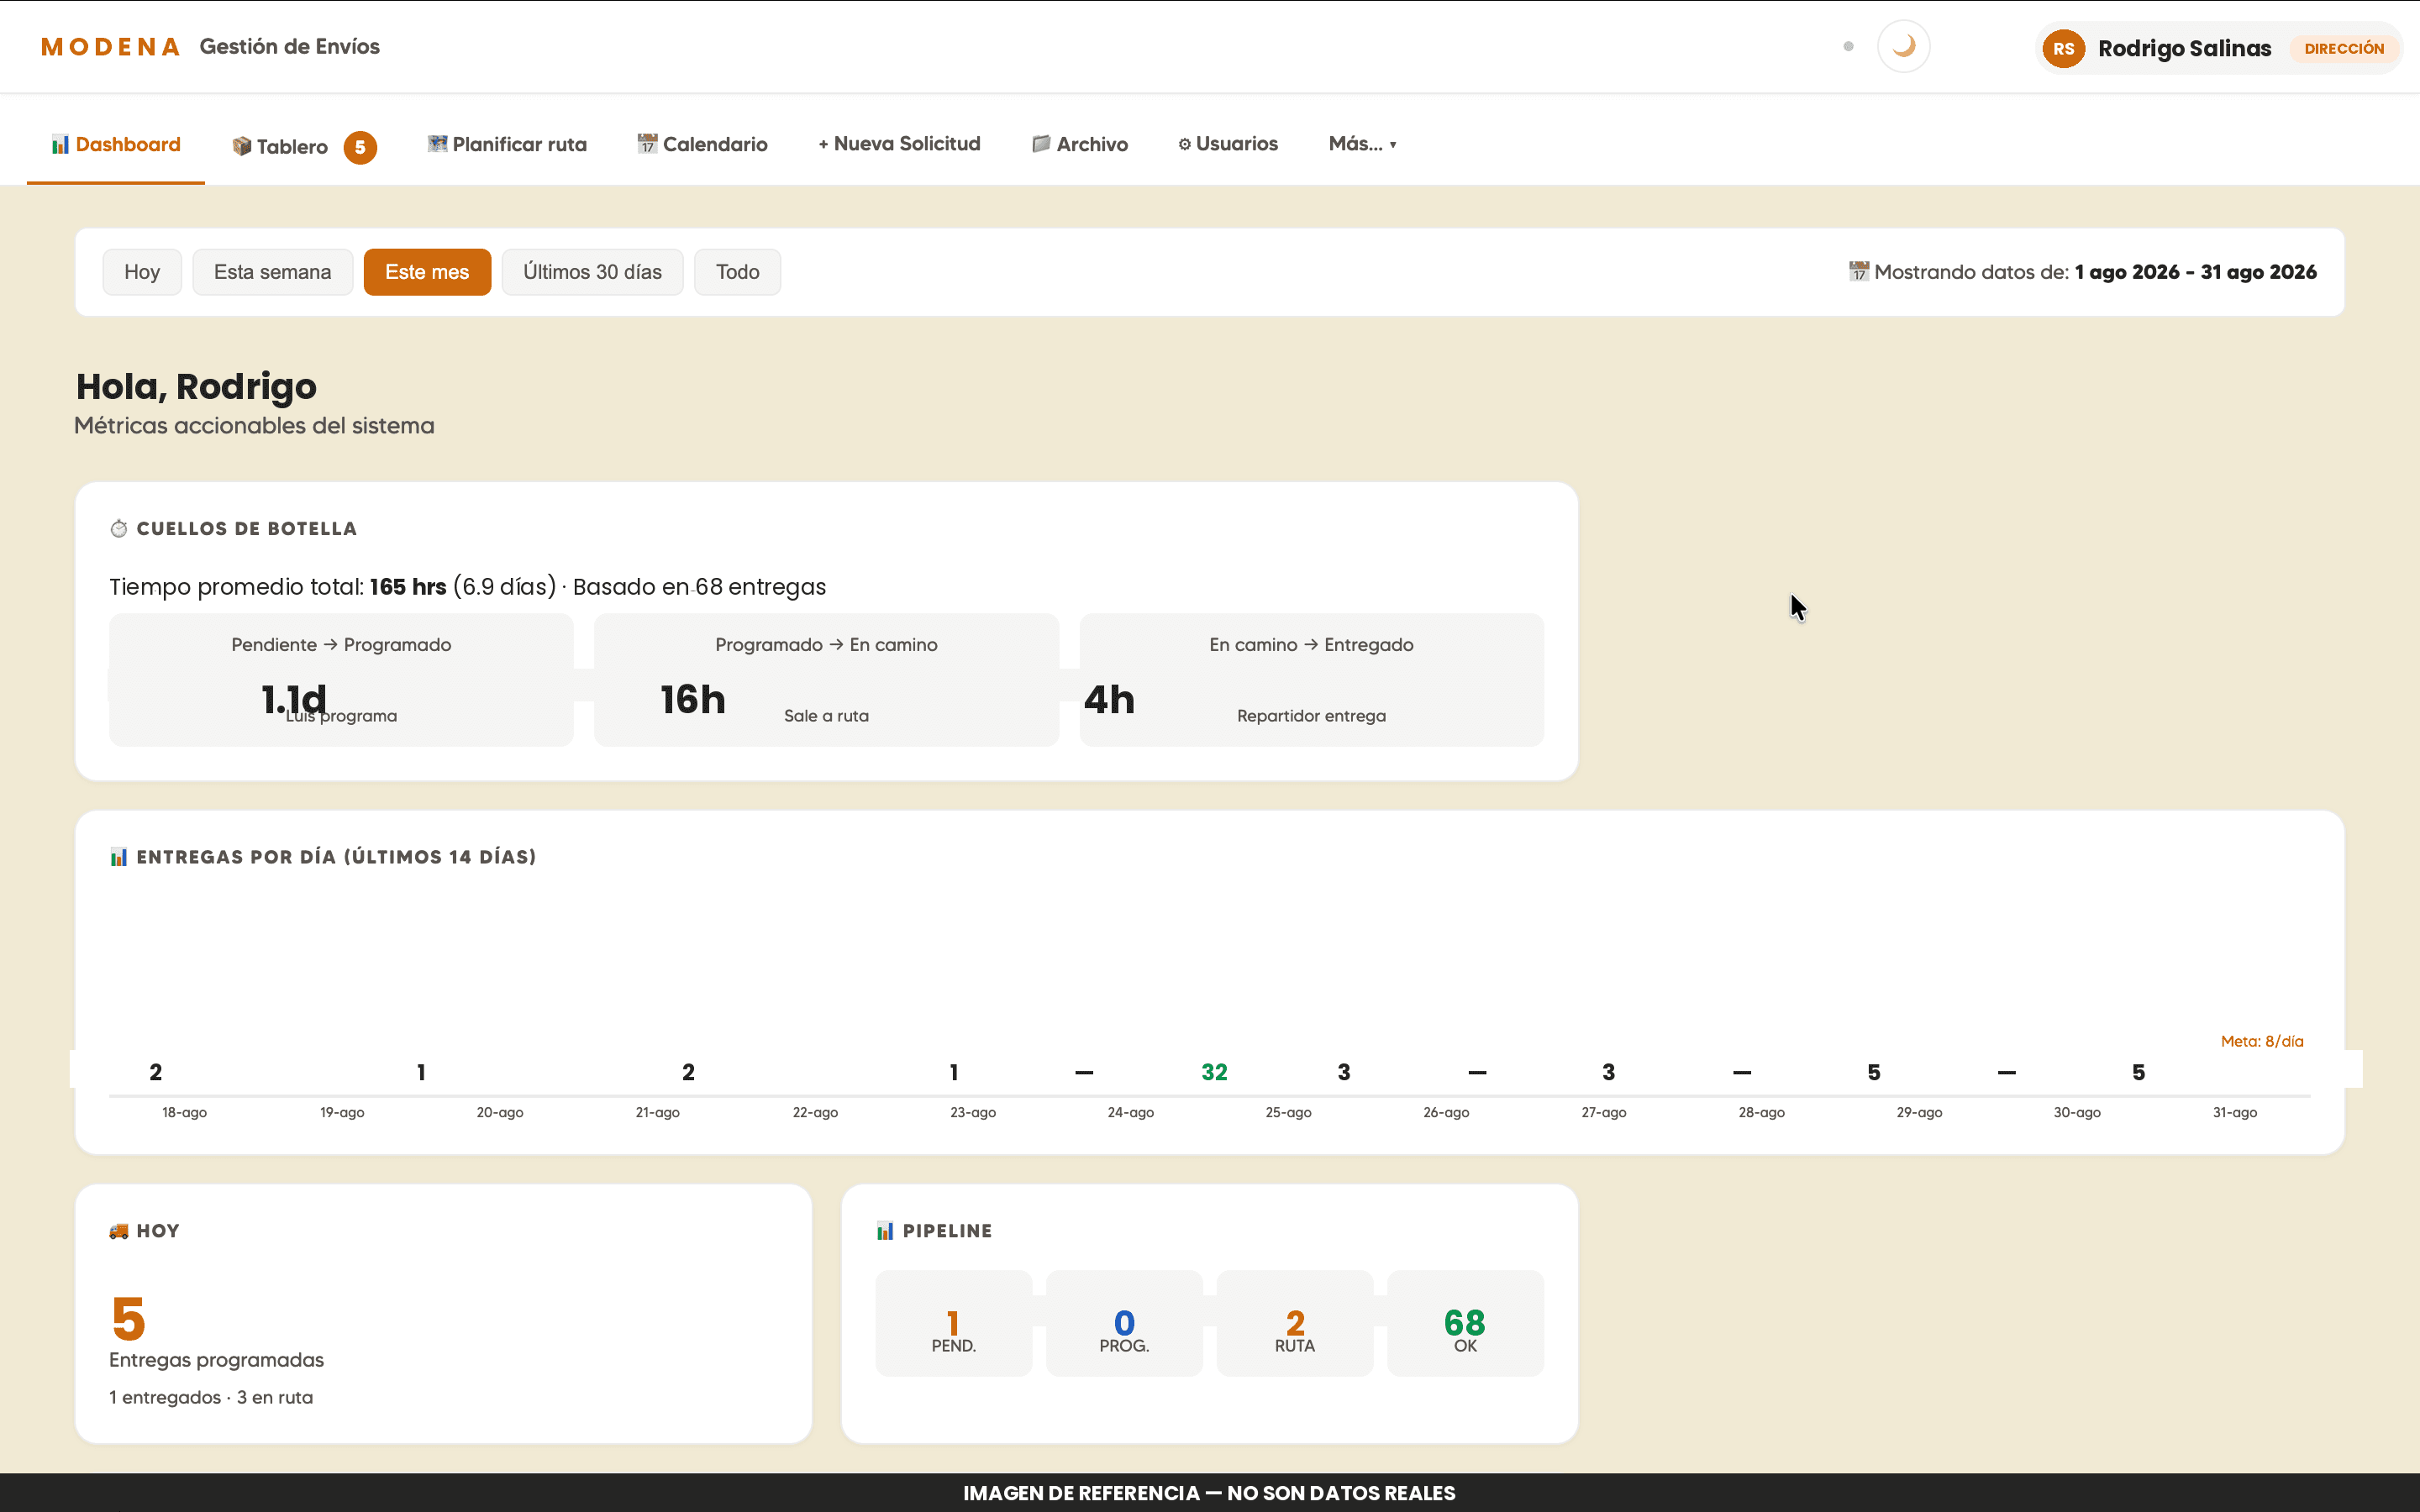Toggle dark mode moon icon
This screenshot has height=1512, width=2420.
1903,47
